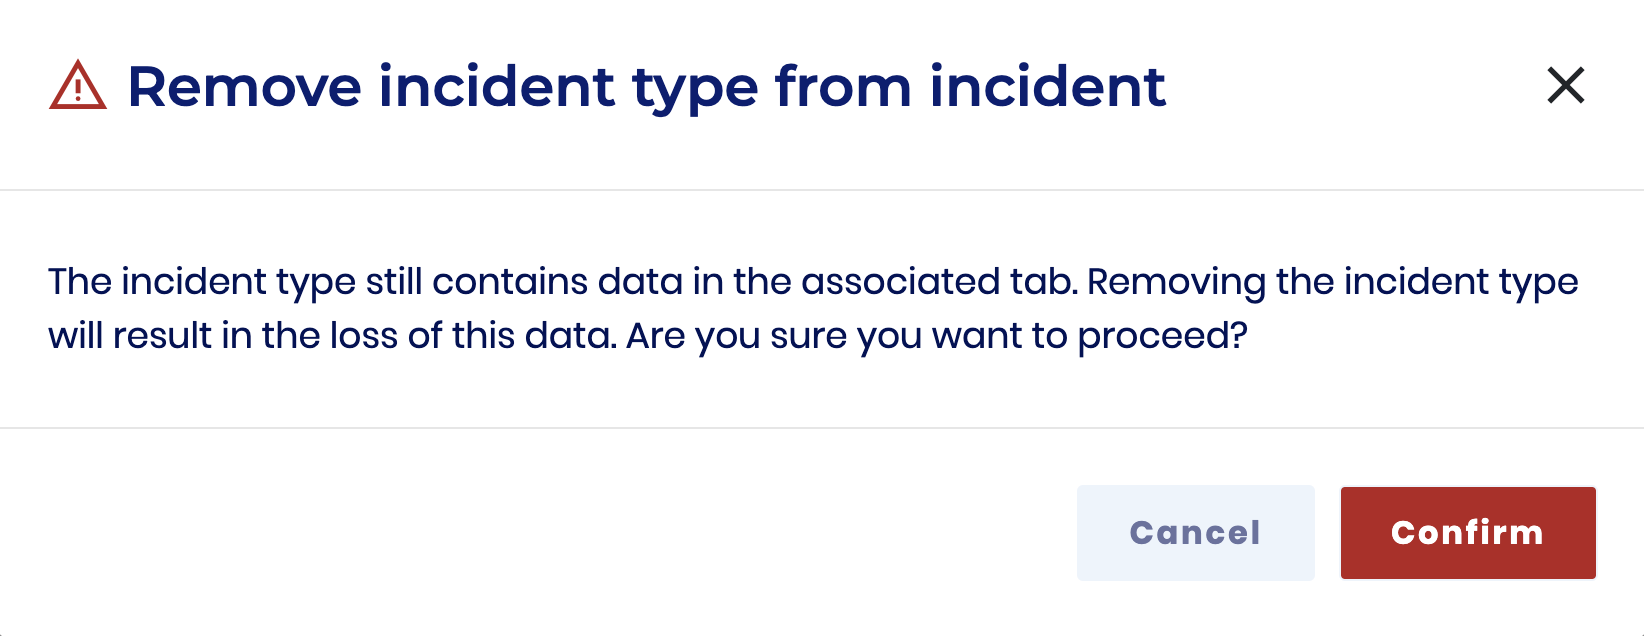Click the 'Remove incident type from incident' title
This screenshot has width=1644, height=636.
tap(646, 86)
